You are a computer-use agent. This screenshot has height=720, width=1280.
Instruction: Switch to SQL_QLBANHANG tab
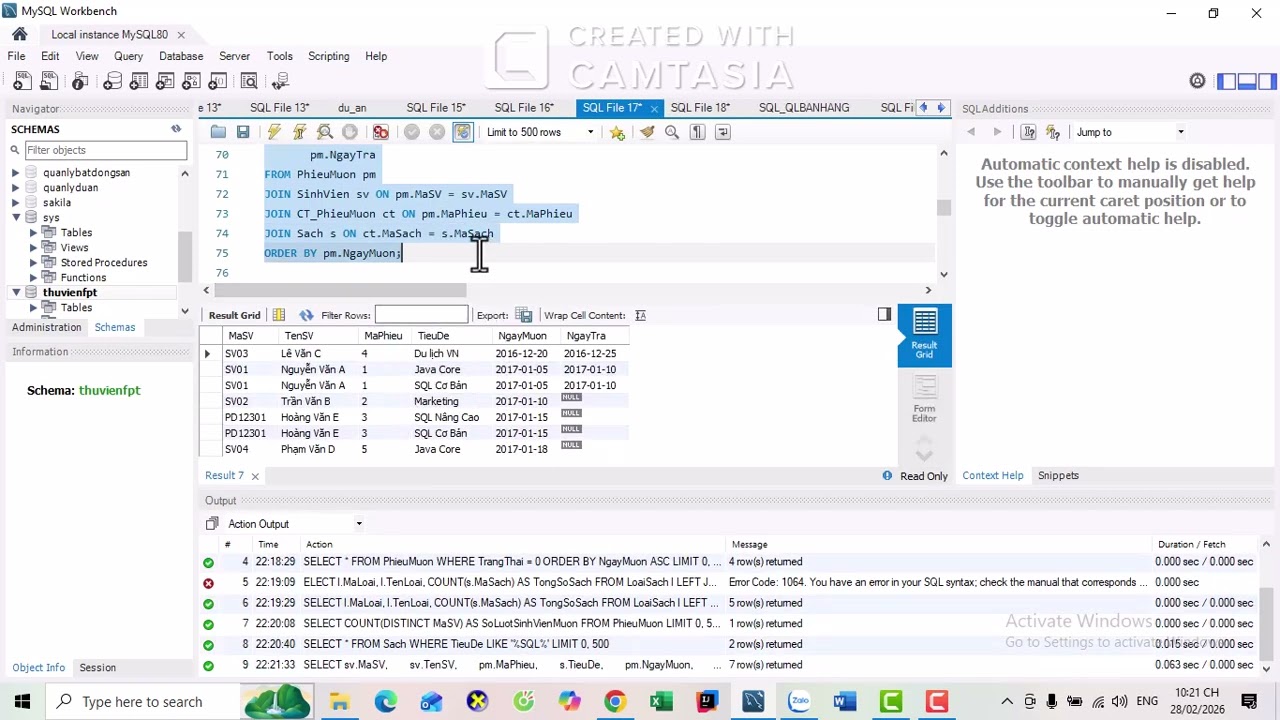tap(804, 107)
